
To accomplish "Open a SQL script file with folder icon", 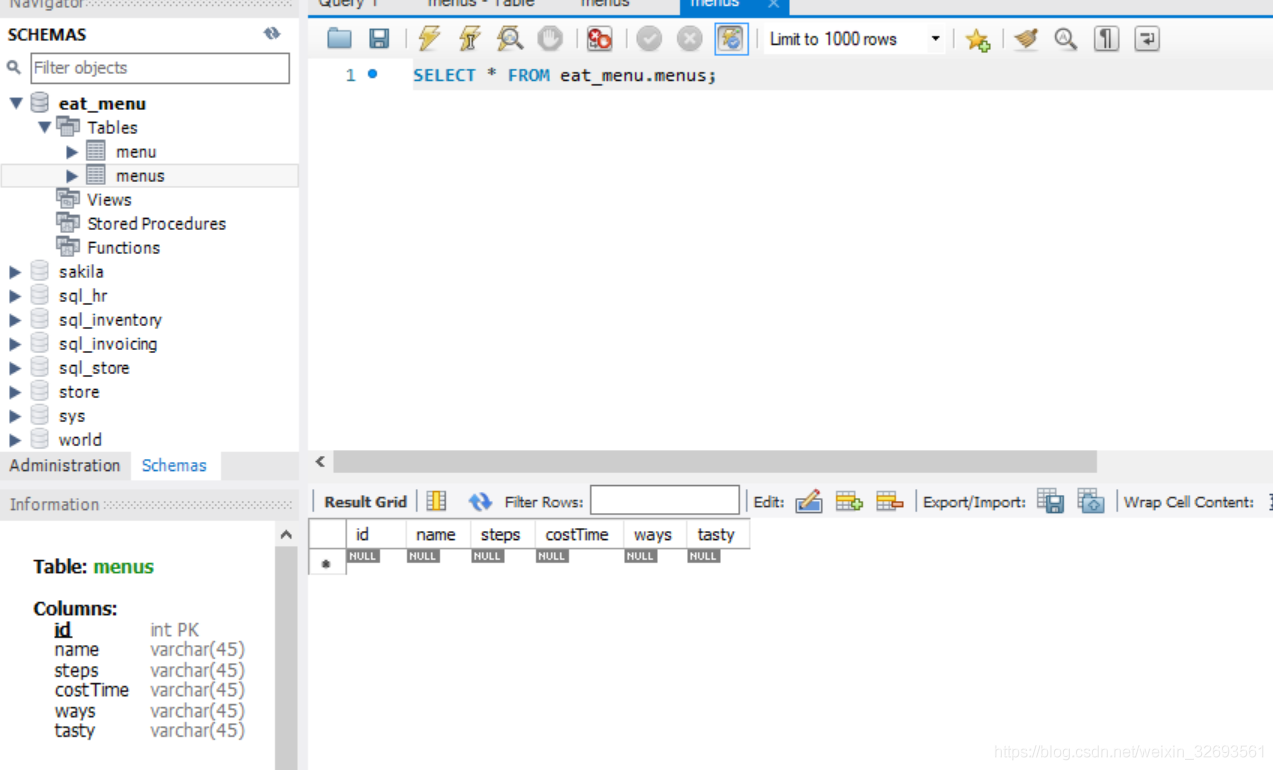I will [x=339, y=39].
